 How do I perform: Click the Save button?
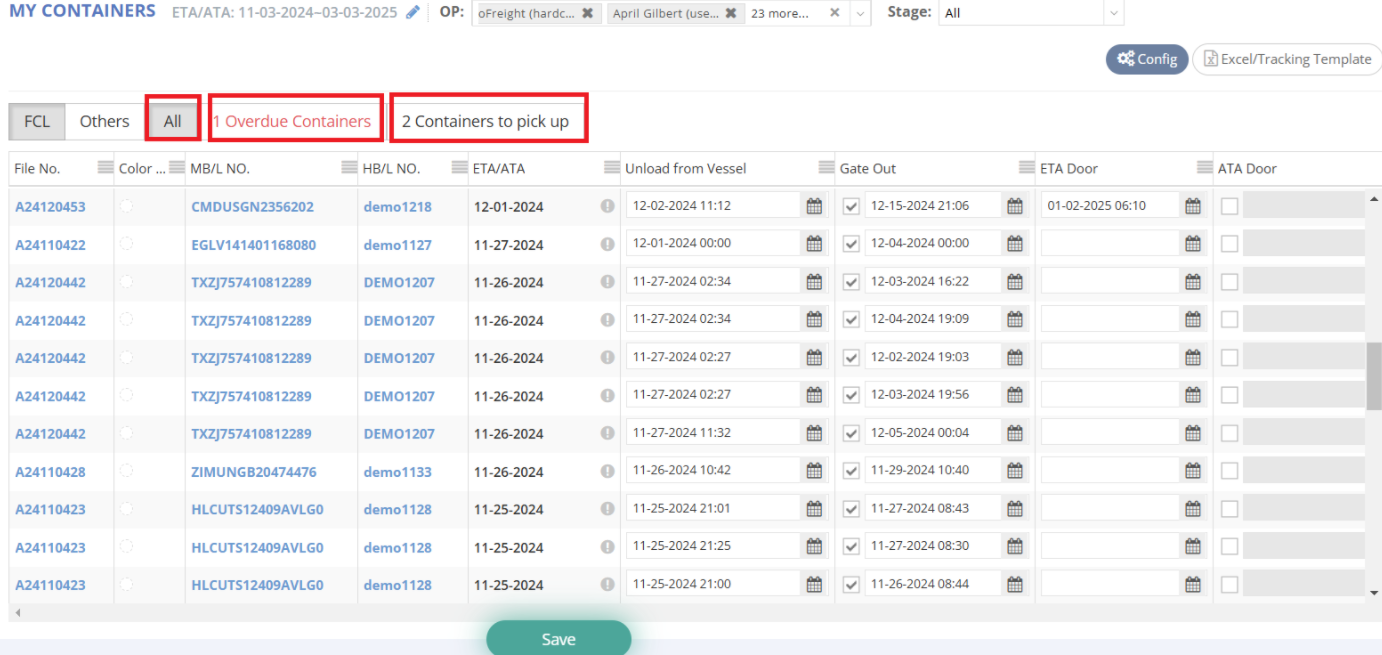point(558,639)
